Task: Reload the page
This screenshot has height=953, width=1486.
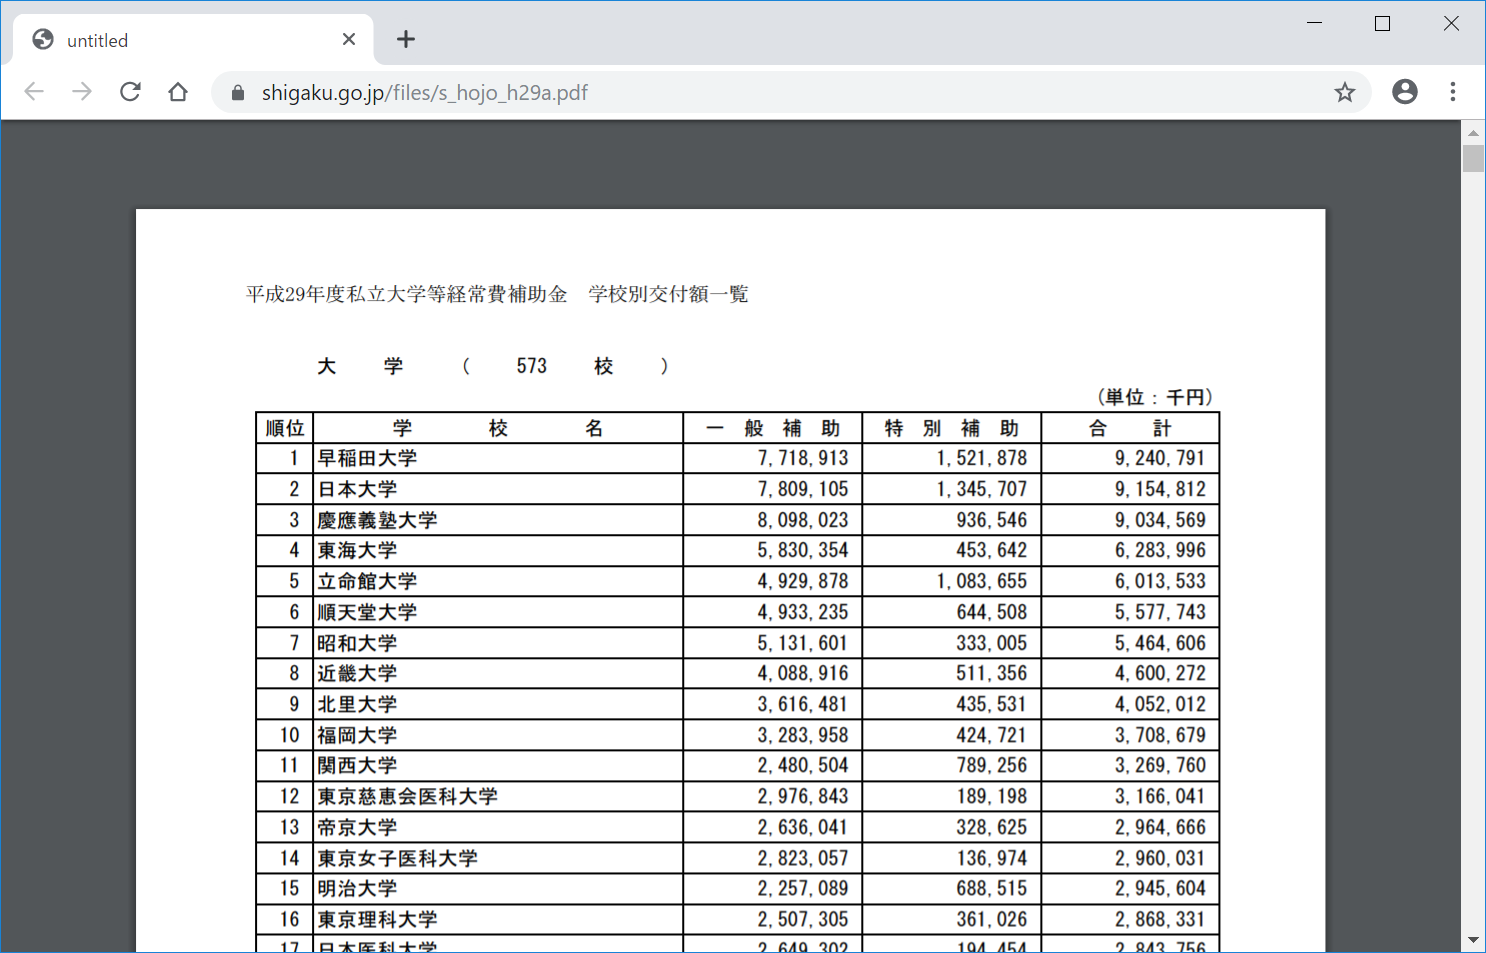Action: pos(130,92)
